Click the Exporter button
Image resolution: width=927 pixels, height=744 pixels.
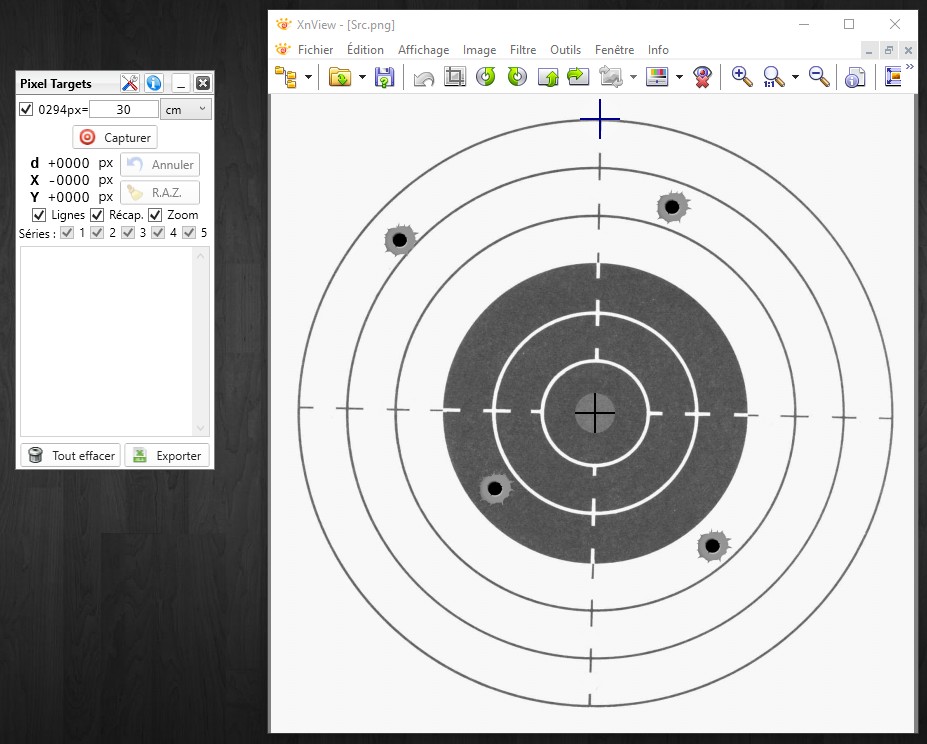point(167,455)
